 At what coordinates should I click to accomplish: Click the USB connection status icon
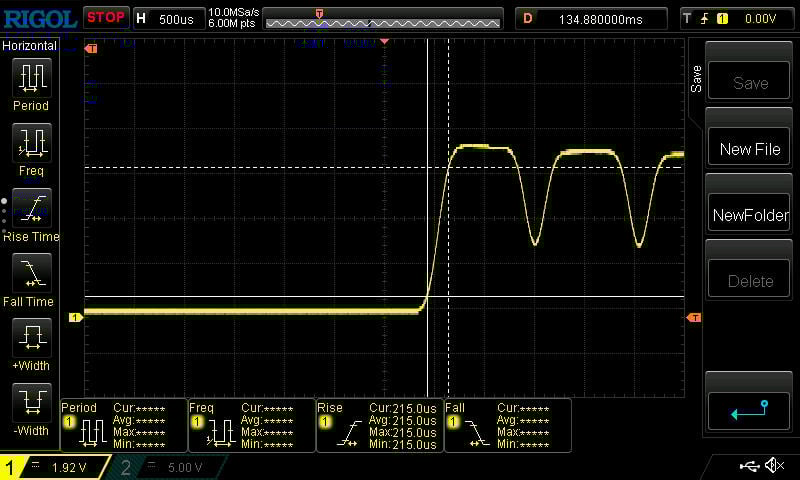click(749, 465)
